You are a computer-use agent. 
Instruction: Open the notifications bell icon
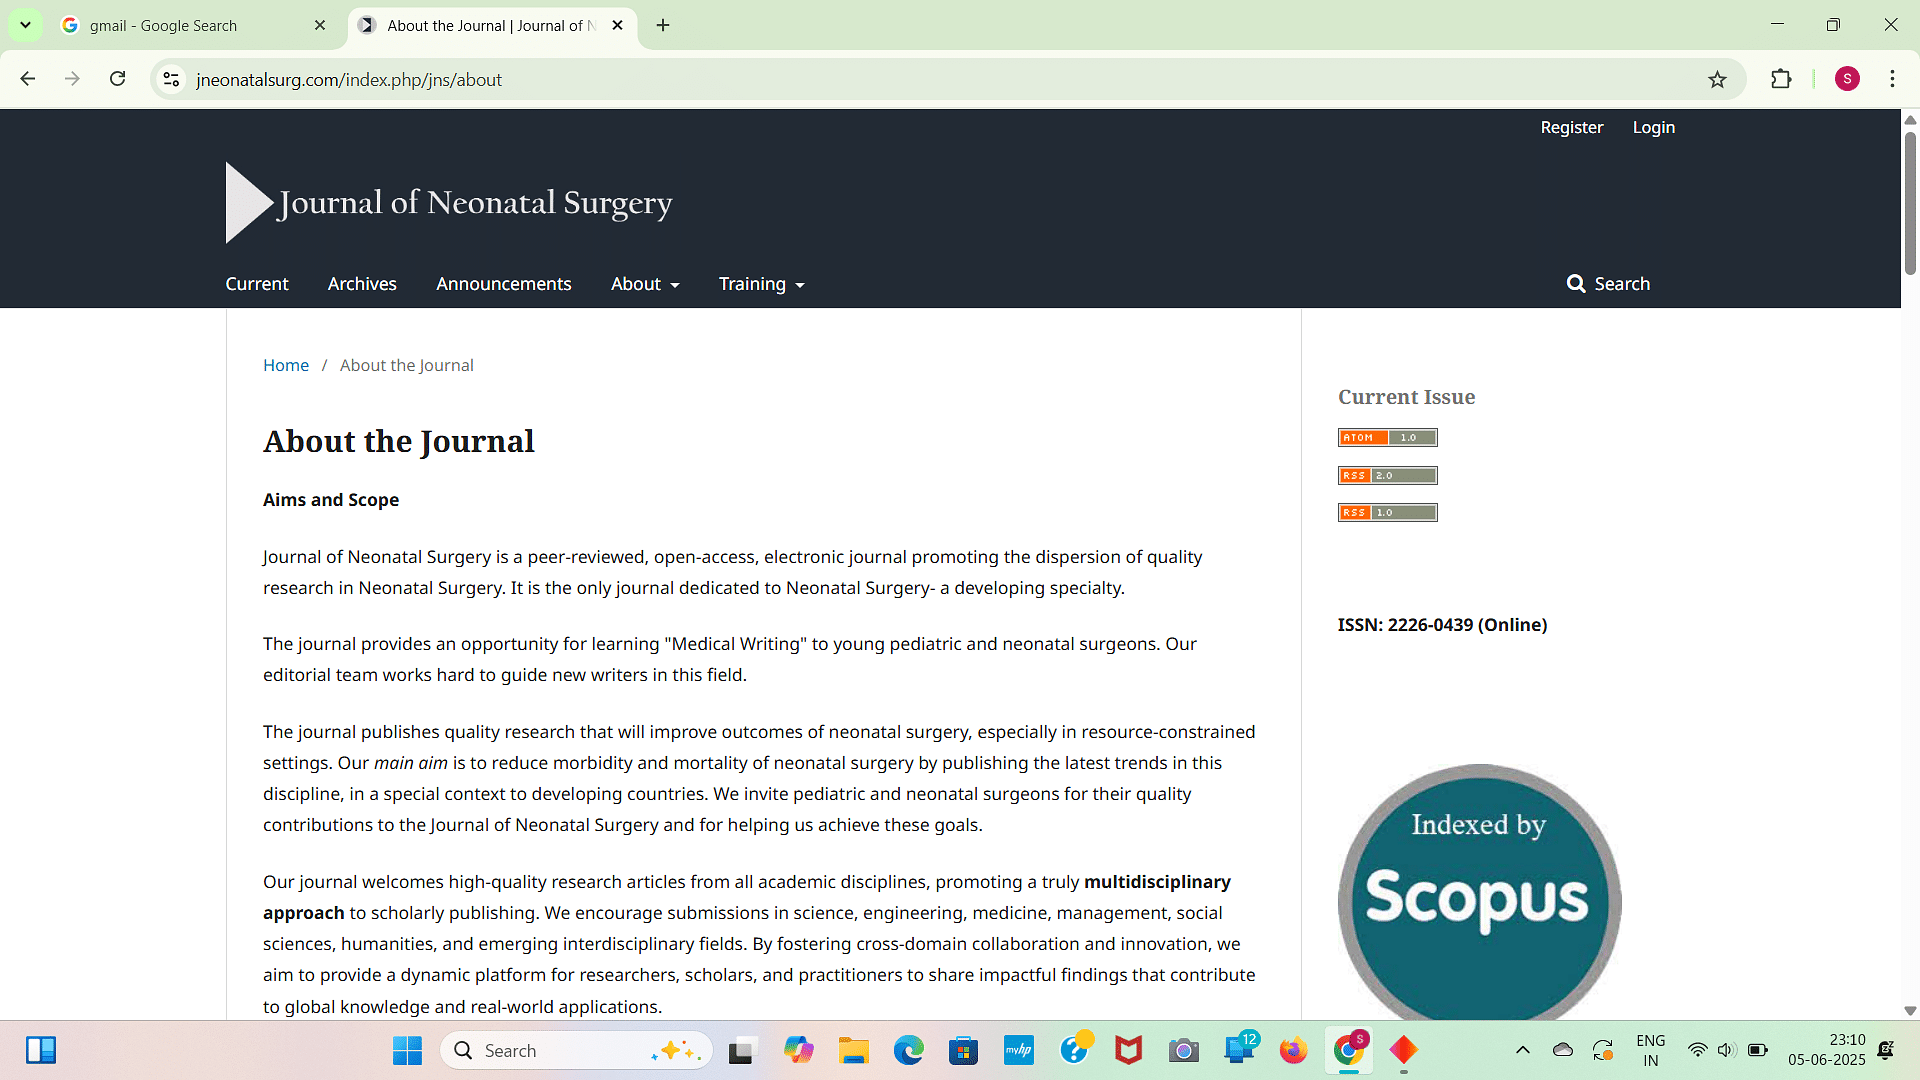coord(1886,1050)
